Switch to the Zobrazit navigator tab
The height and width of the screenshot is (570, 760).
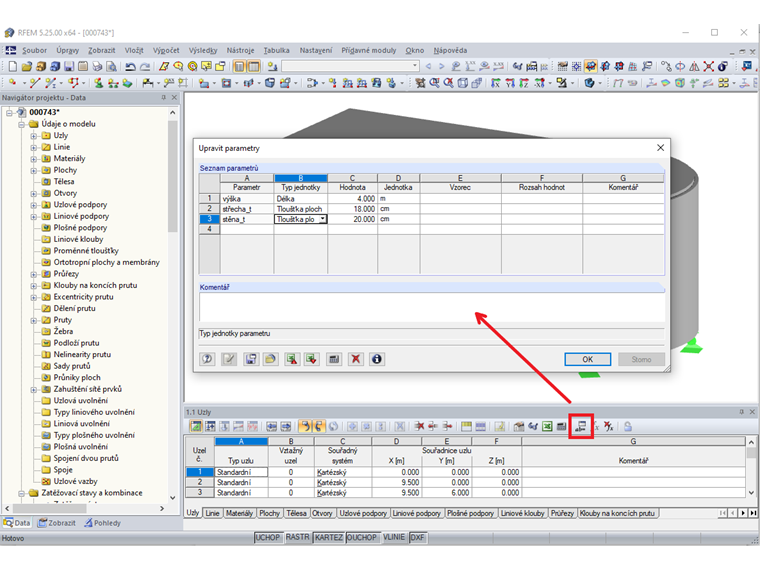tap(57, 523)
